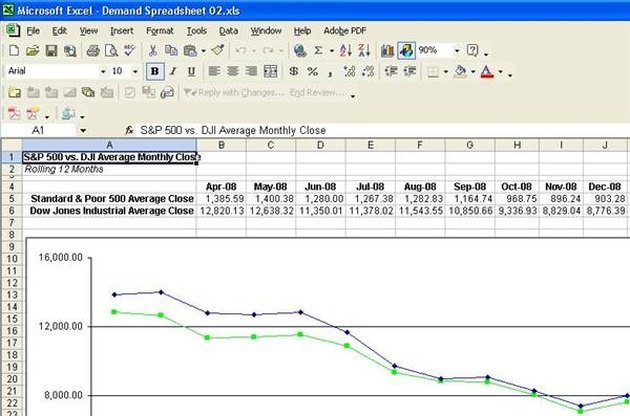
Task: Apply Percent Style icon
Action: tap(312, 72)
